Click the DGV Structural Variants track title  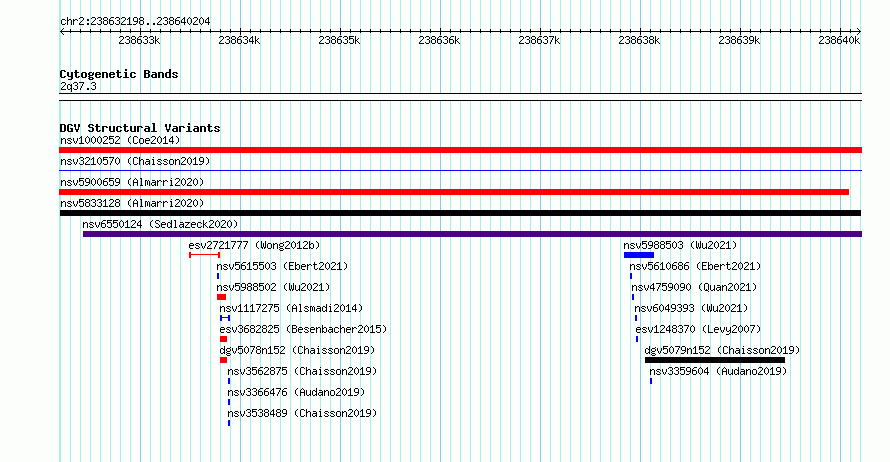click(x=140, y=128)
